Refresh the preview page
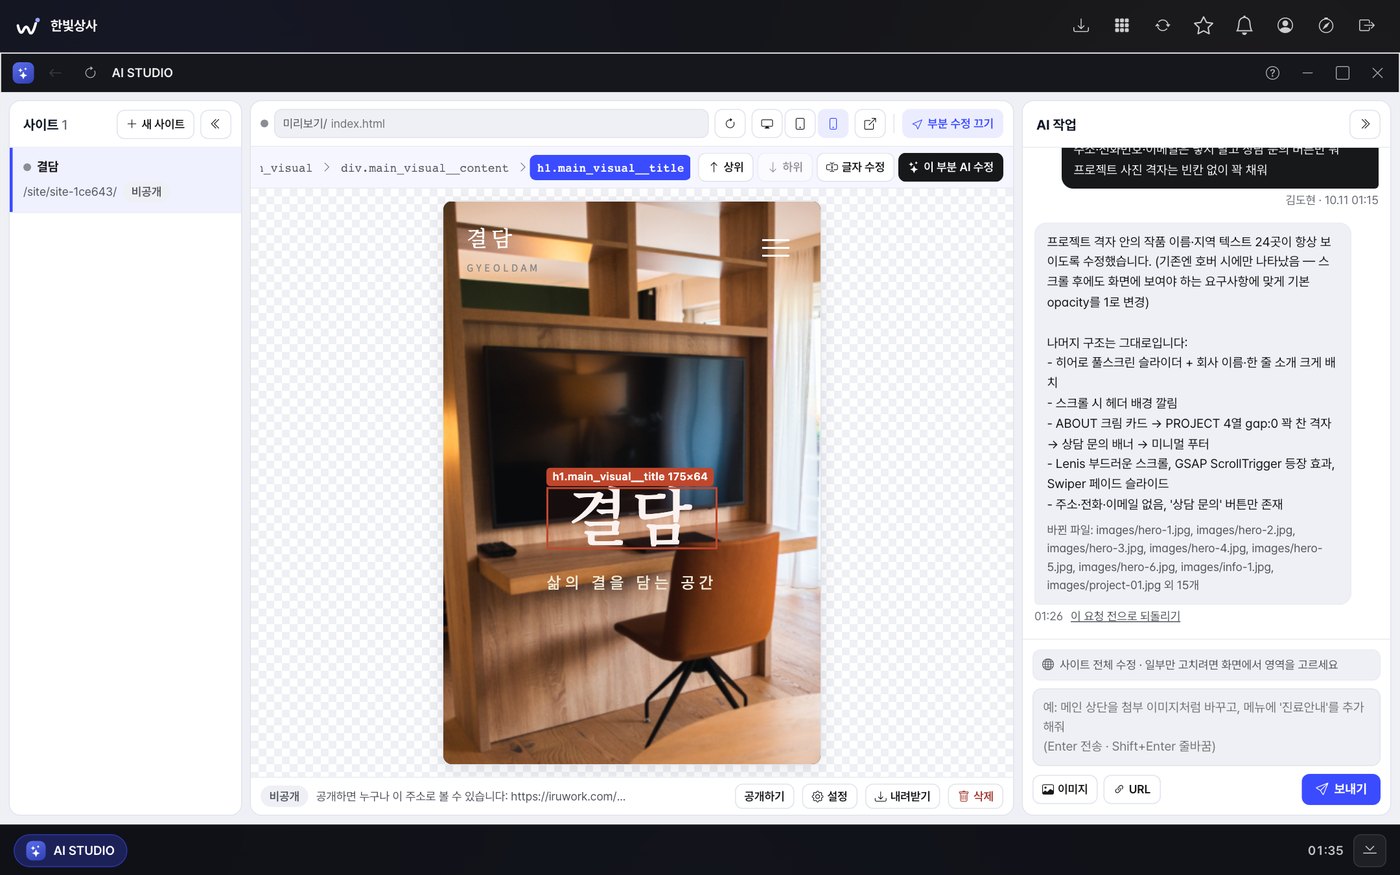 tap(730, 124)
